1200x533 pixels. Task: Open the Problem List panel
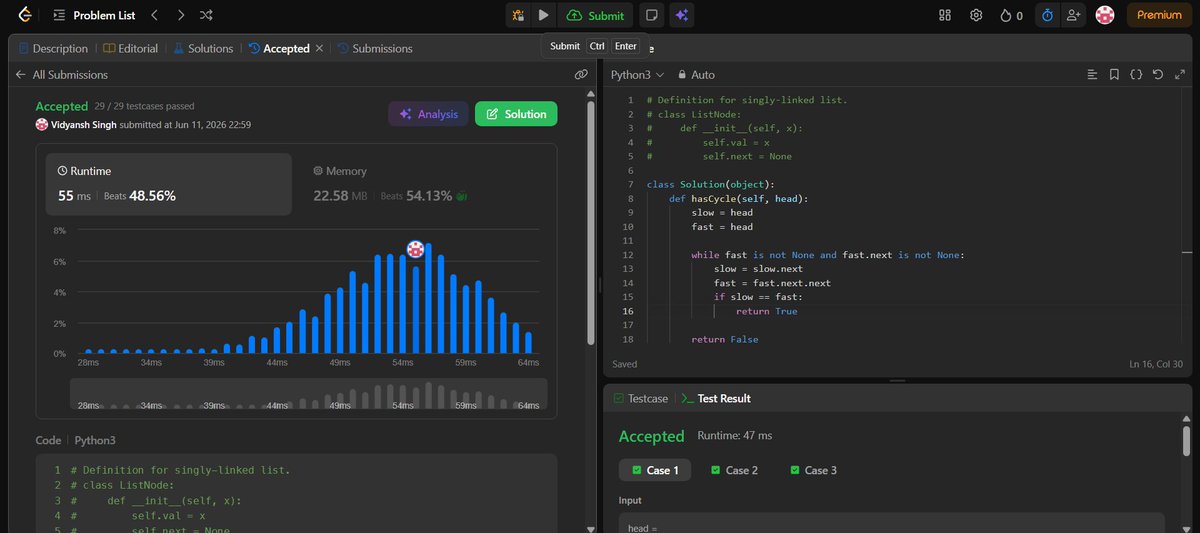click(x=94, y=16)
